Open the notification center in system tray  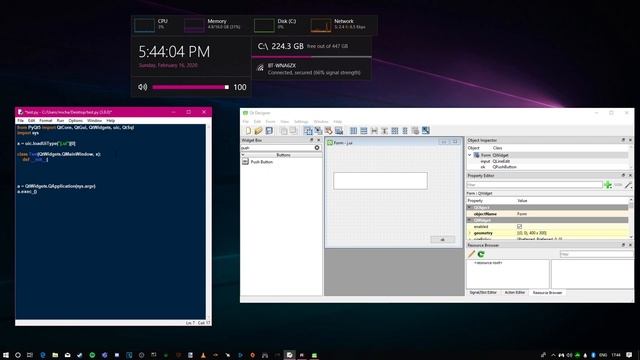(629, 355)
